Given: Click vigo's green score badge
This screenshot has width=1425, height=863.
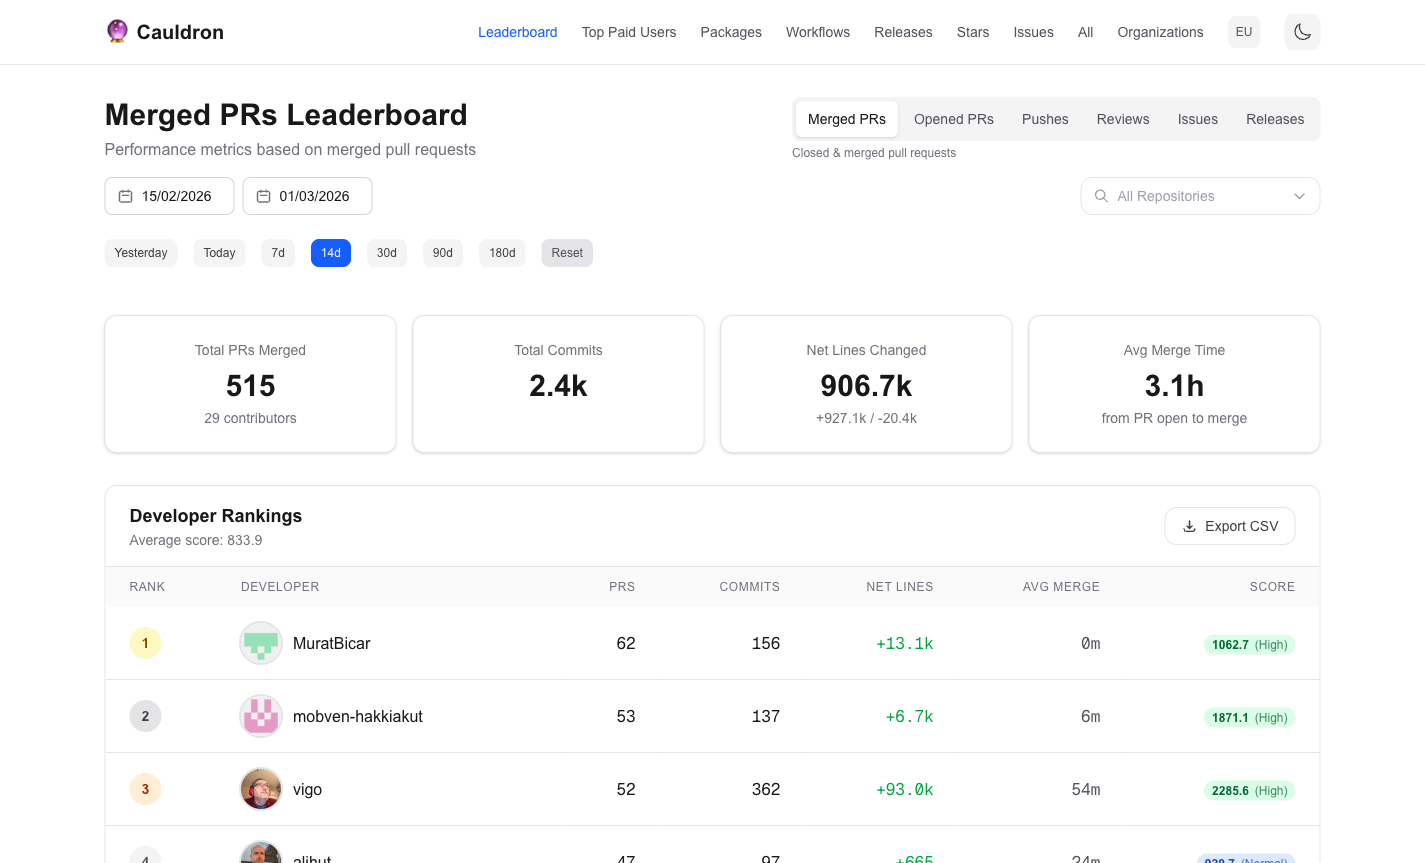Looking at the screenshot, I should (x=1249, y=789).
